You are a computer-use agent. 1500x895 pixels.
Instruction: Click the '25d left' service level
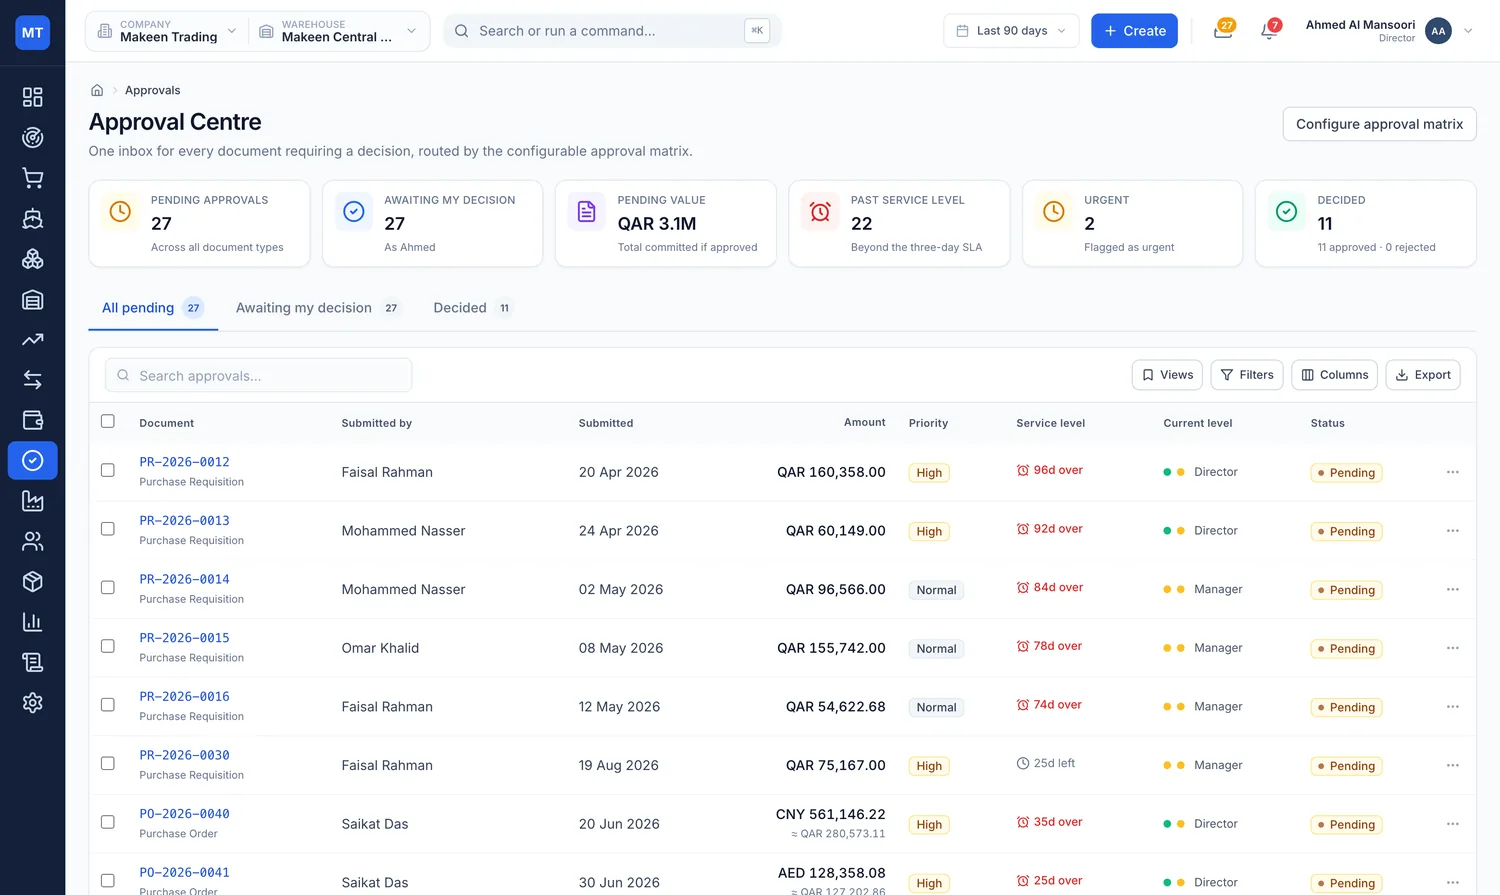click(1045, 763)
